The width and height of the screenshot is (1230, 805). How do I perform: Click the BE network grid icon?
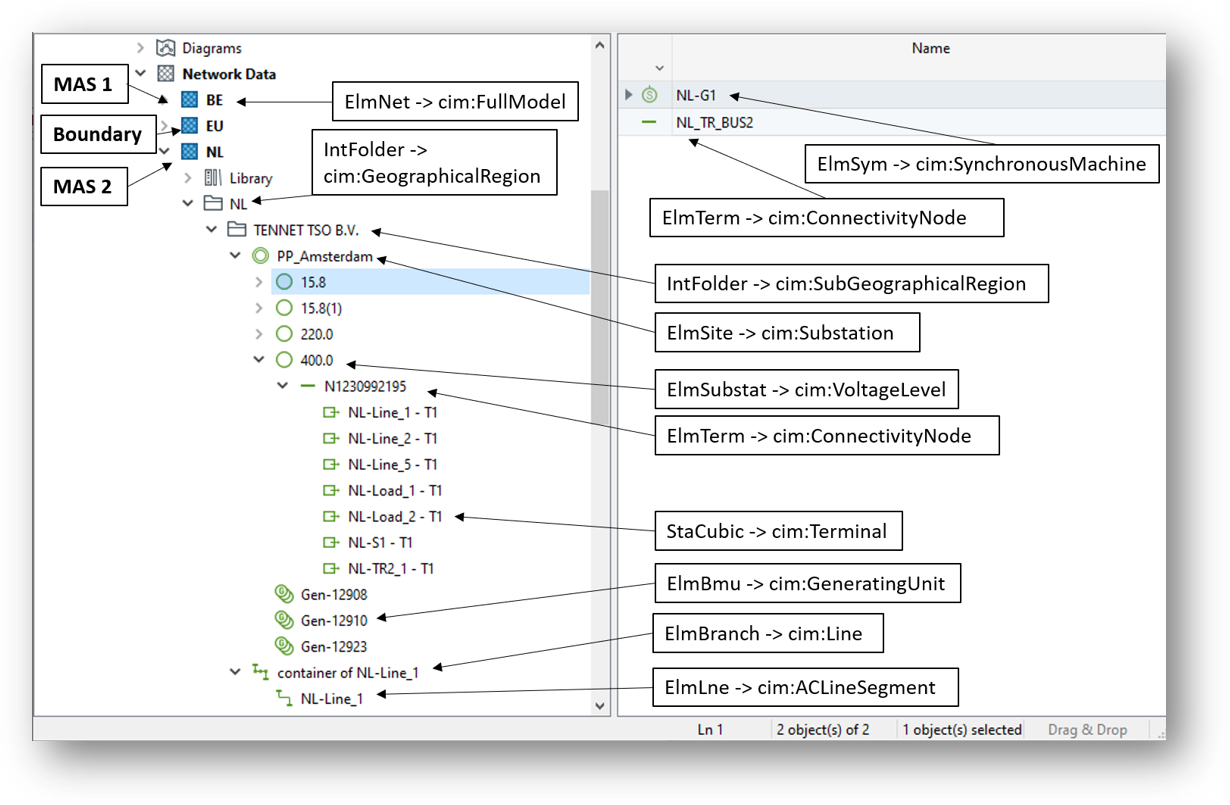tap(189, 100)
